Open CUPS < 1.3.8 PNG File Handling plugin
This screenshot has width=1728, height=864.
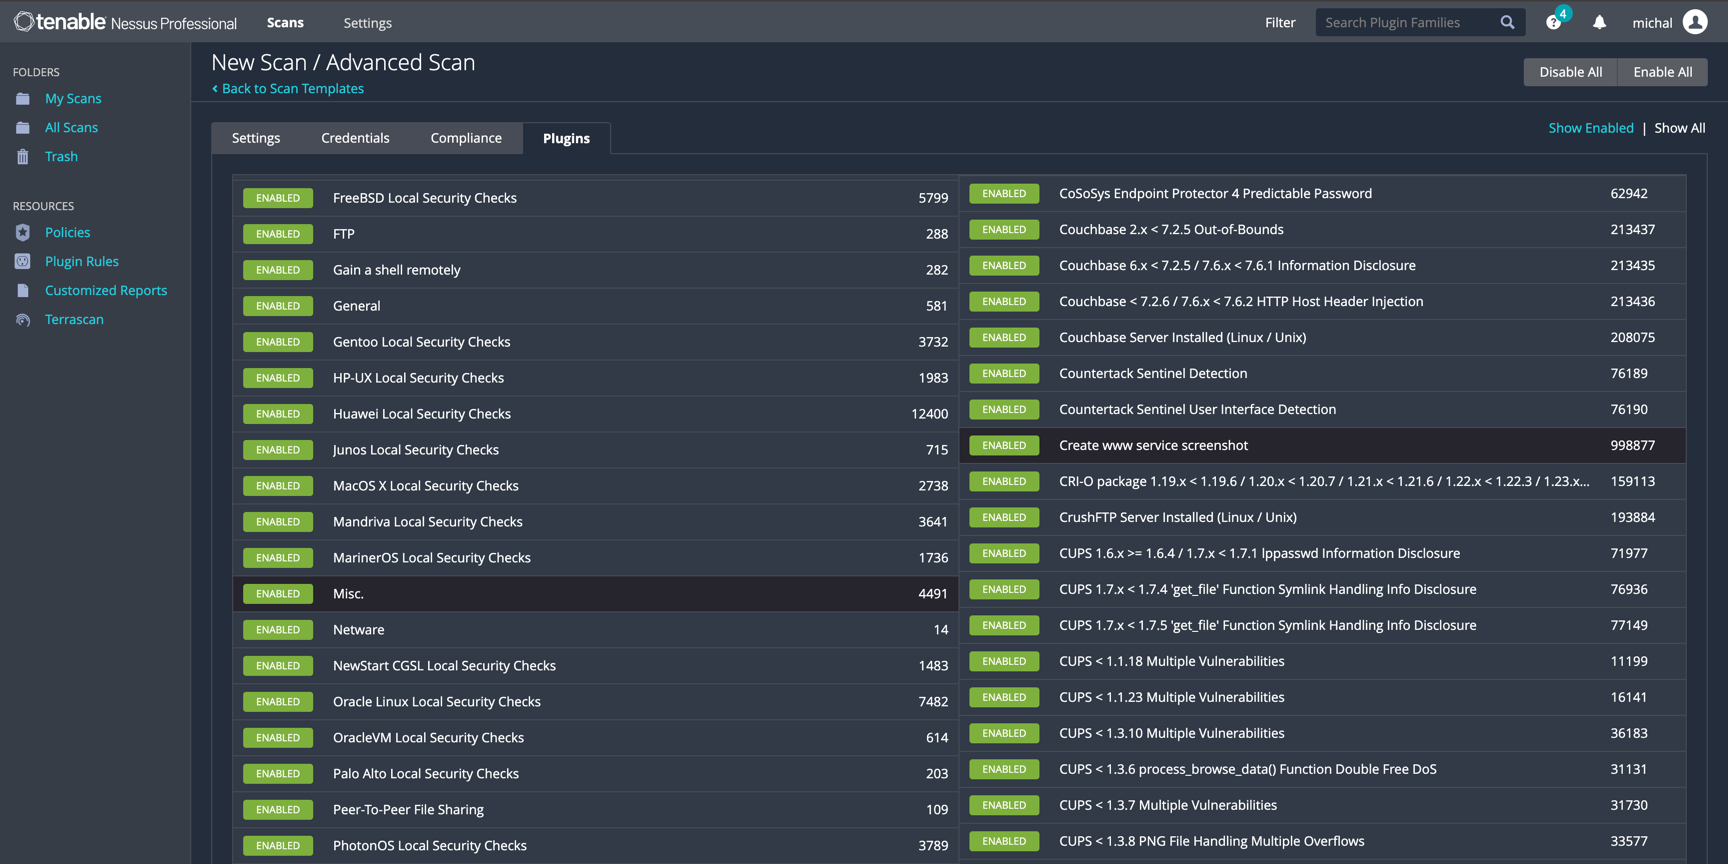(1322, 842)
